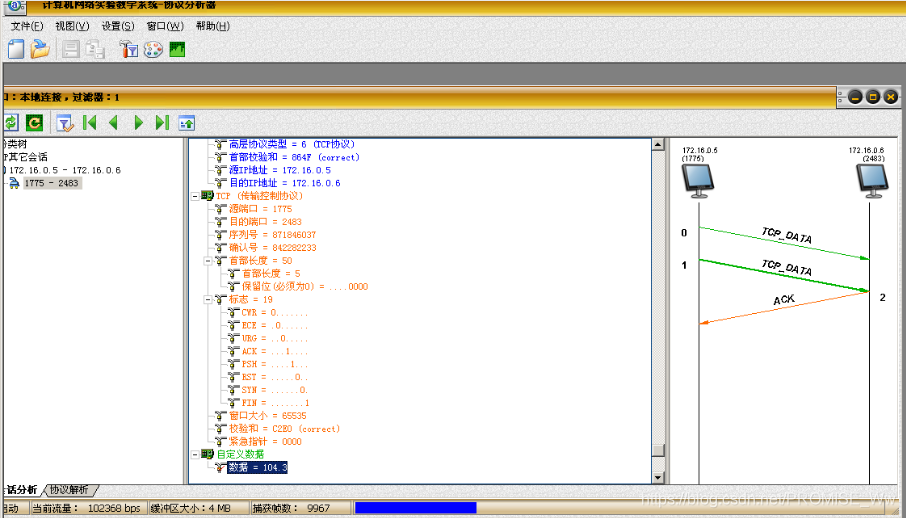This screenshot has width=906, height=518.
Task: Select the 数据 = 104.3 row
Action: point(257,467)
